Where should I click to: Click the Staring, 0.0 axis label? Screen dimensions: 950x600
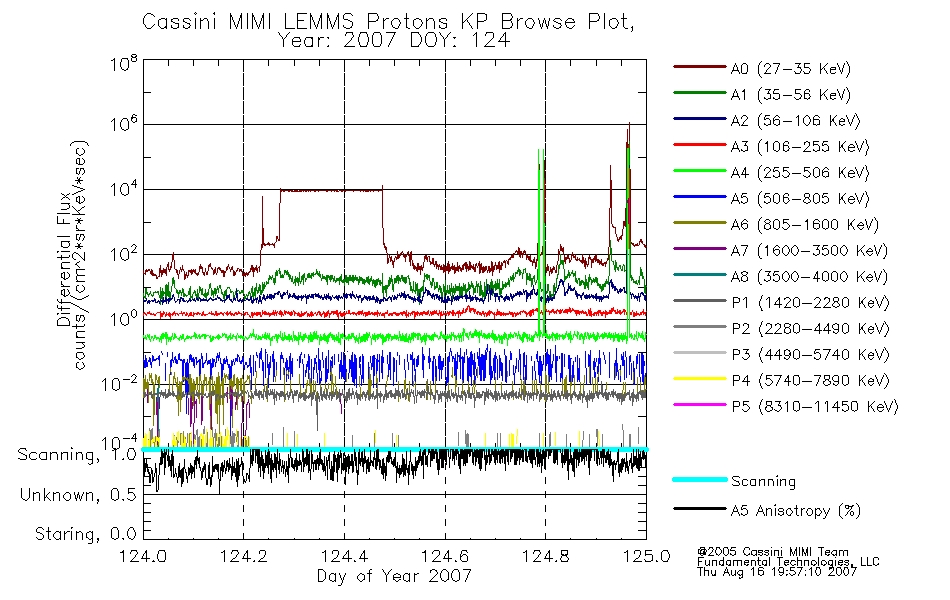(x=85, y=535)
